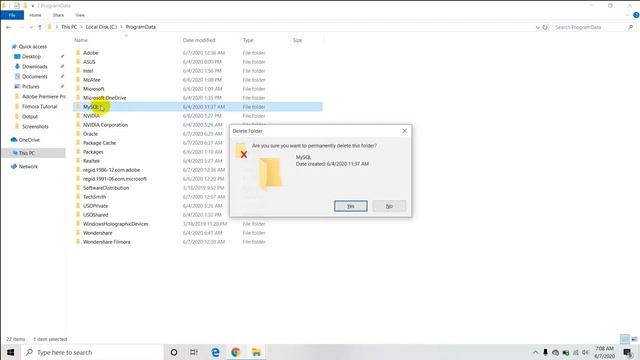Open Task View on taskbar
This screenshot has height=360, width=640.
194,352
